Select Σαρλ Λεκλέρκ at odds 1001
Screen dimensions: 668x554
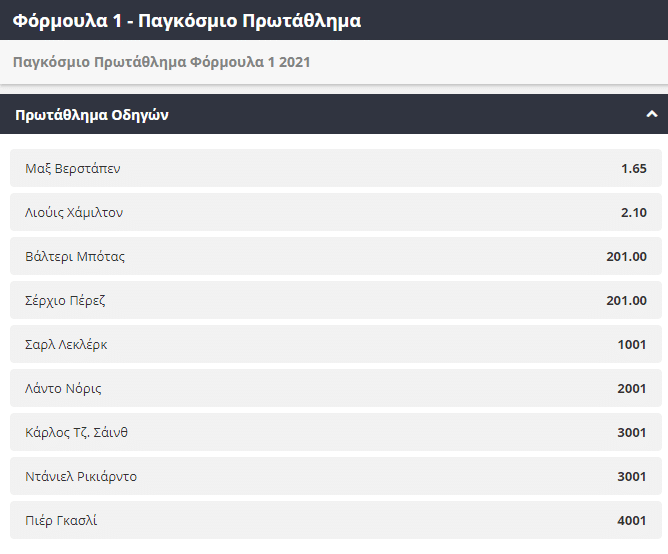[335, 344]
